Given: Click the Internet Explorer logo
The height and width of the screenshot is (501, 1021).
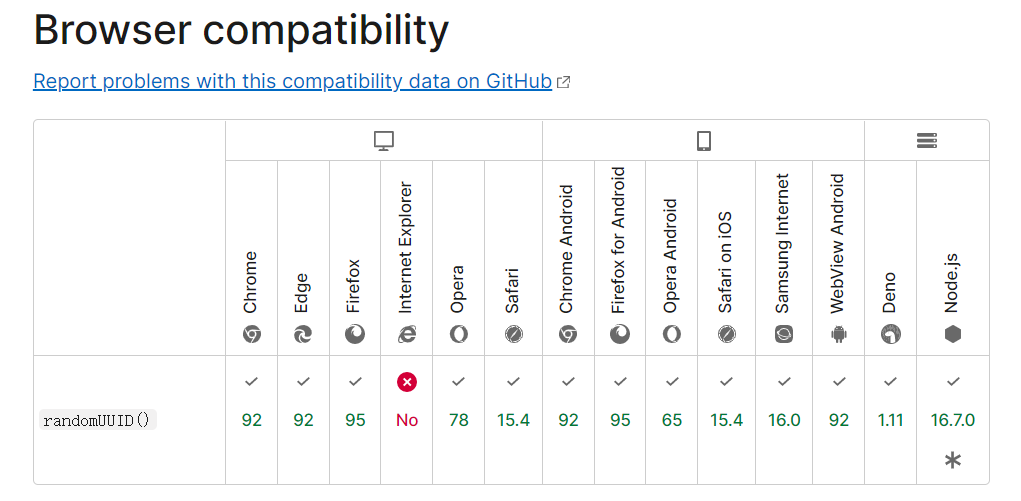Looking at the screenshot, I should tap(407, 335).
